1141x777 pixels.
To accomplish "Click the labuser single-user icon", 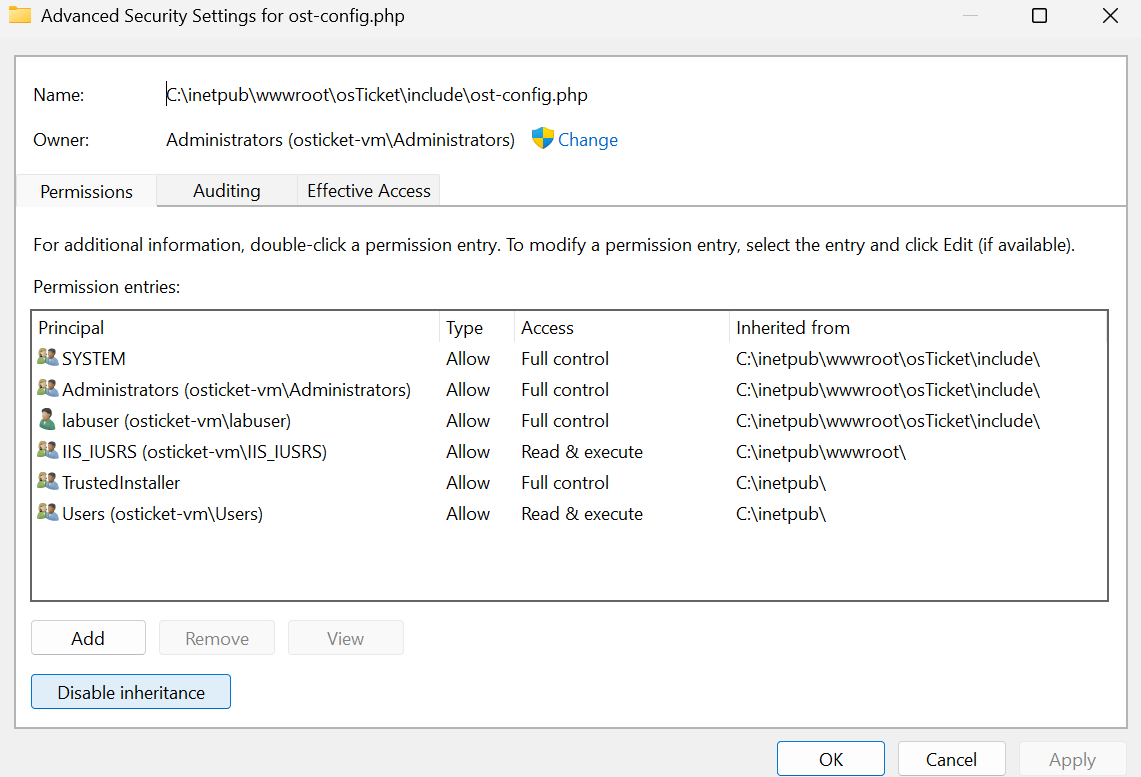I will tap(48, 420).
